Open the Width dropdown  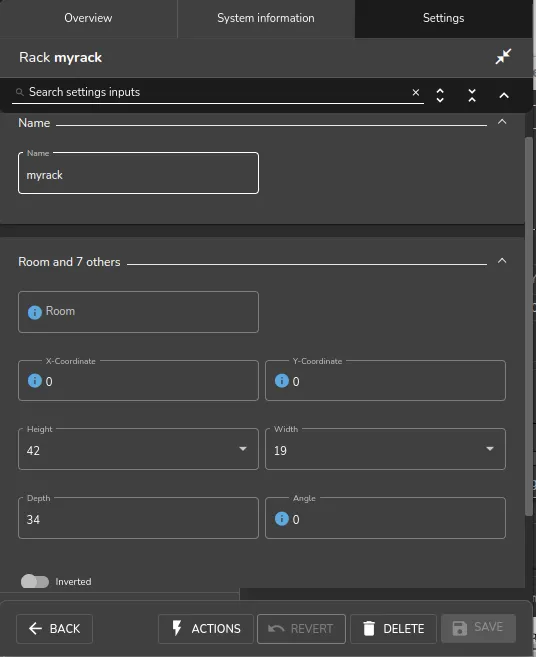click(x=385, y=449)
